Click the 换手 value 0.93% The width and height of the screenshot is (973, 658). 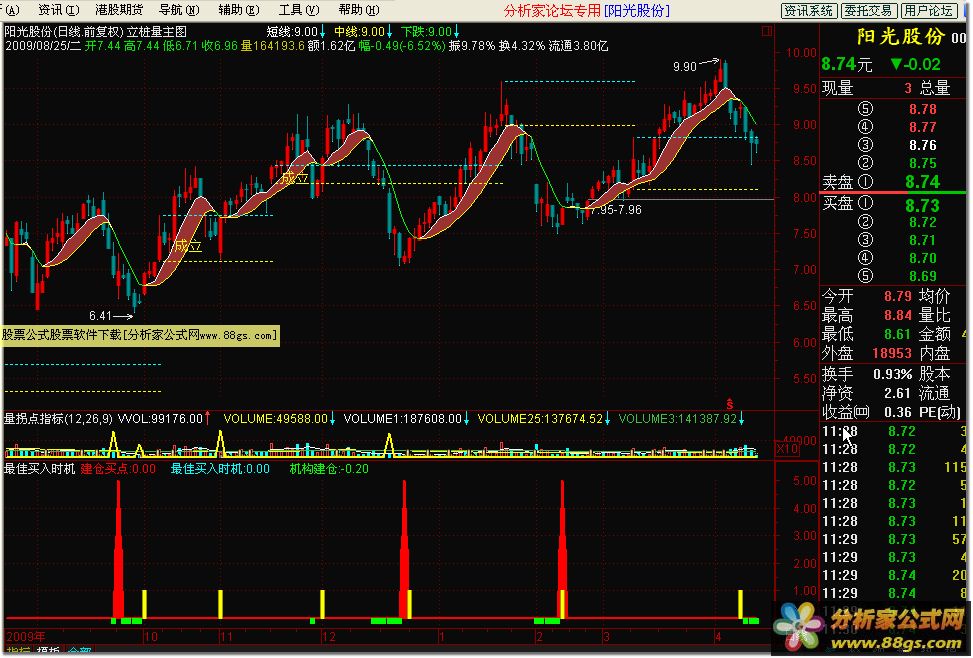(892, 375)
